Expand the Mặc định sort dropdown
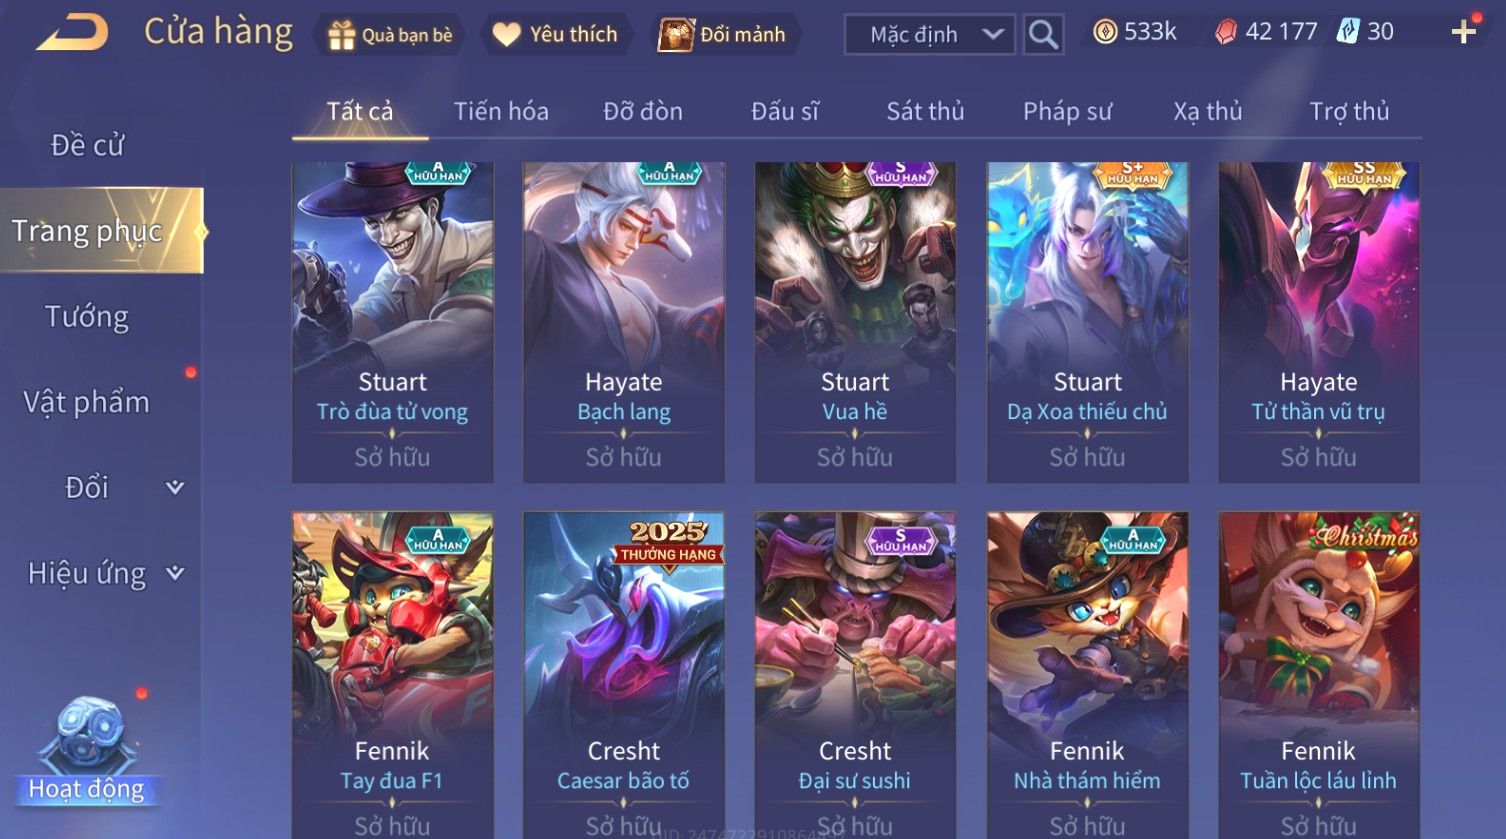1506x839 pixels. coord(930,35)
